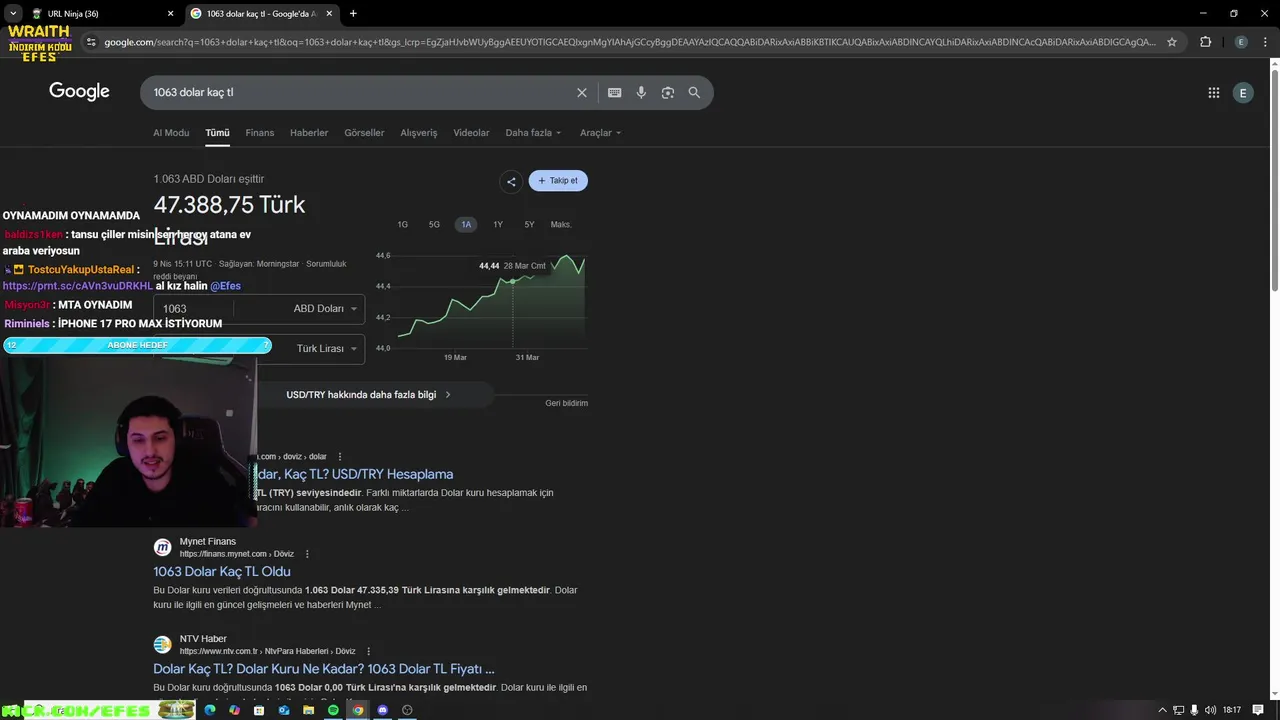Viewport: 1280px width, 720px height.
Task: Open USD/TRY Hesaplama result link
Action: (355, 474)
